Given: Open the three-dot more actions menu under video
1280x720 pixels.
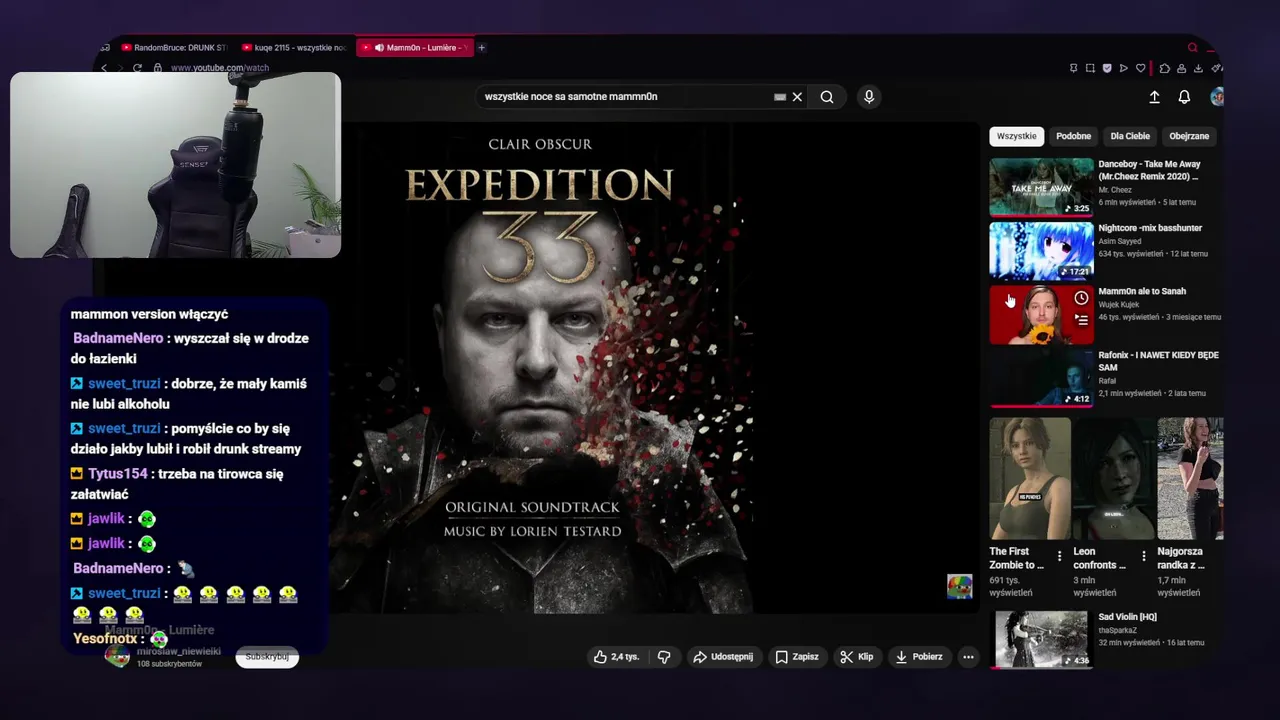Looking at the screenshot, I should click(968, 657).
